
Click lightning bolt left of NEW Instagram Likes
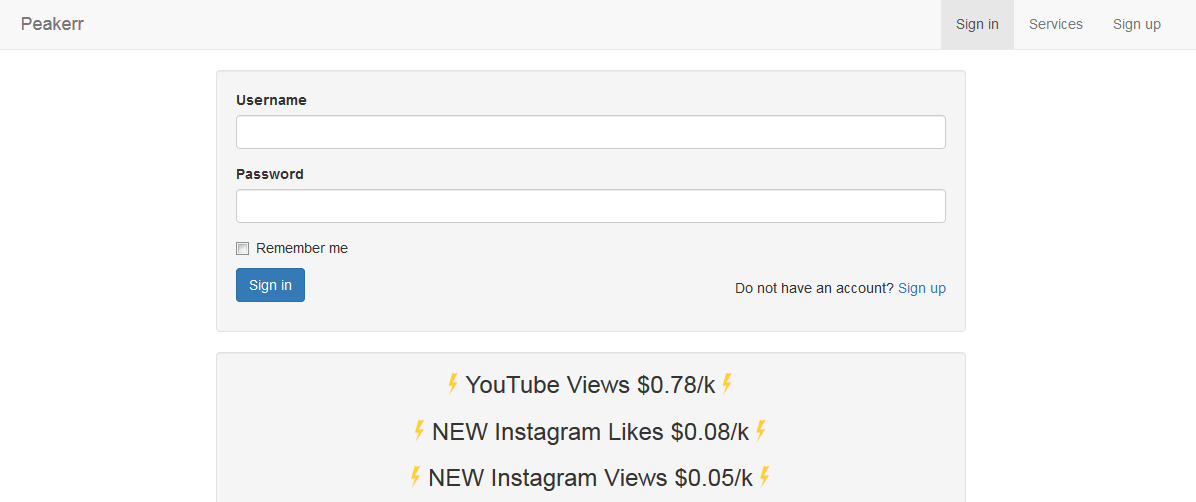pos(419,431)
